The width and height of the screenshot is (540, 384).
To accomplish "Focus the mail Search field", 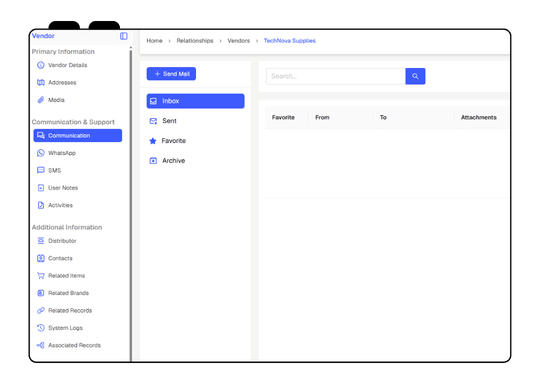I will point(336,76).
